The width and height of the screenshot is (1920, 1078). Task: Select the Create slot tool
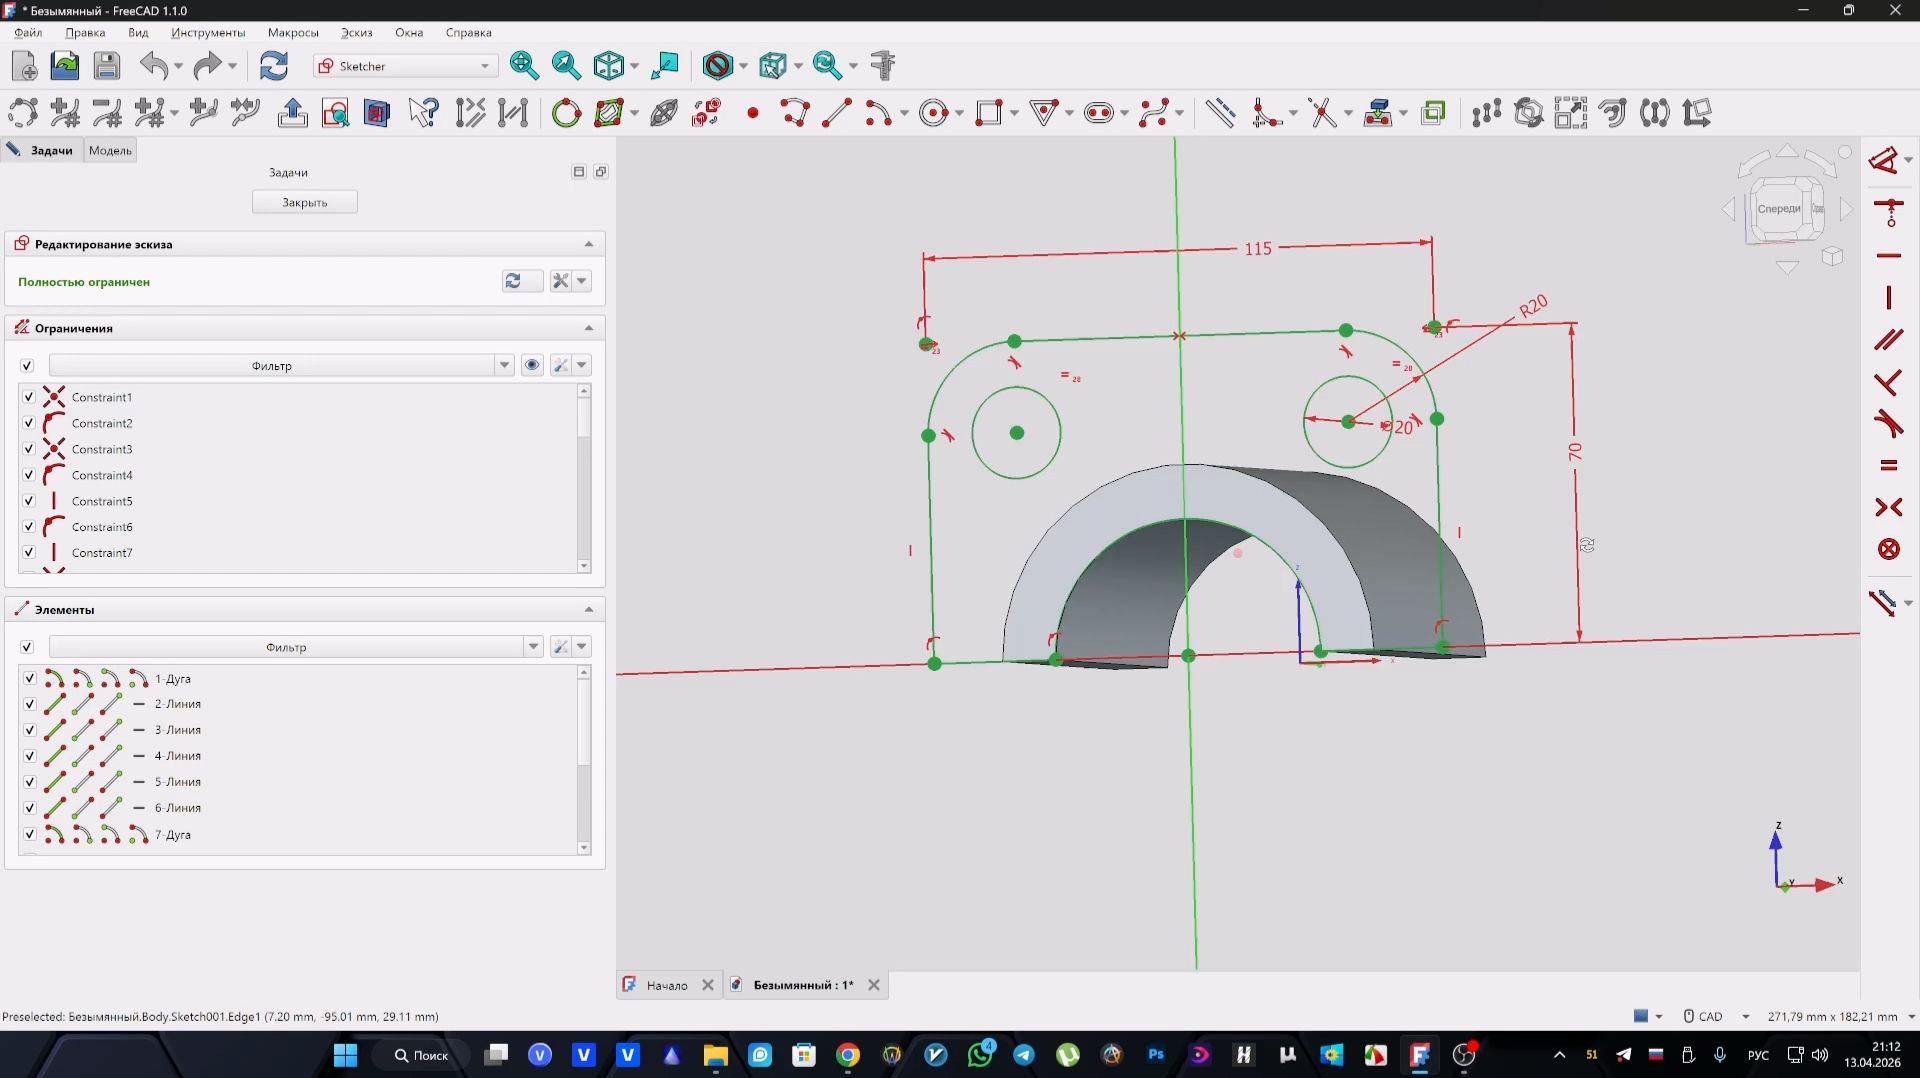[1100, 113]
